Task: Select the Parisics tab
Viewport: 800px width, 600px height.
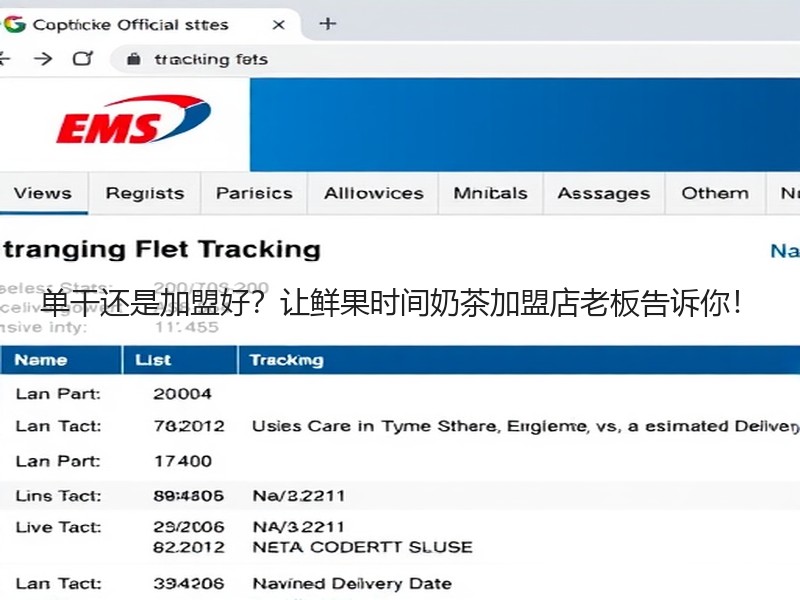Action: [x=254, y=193]
